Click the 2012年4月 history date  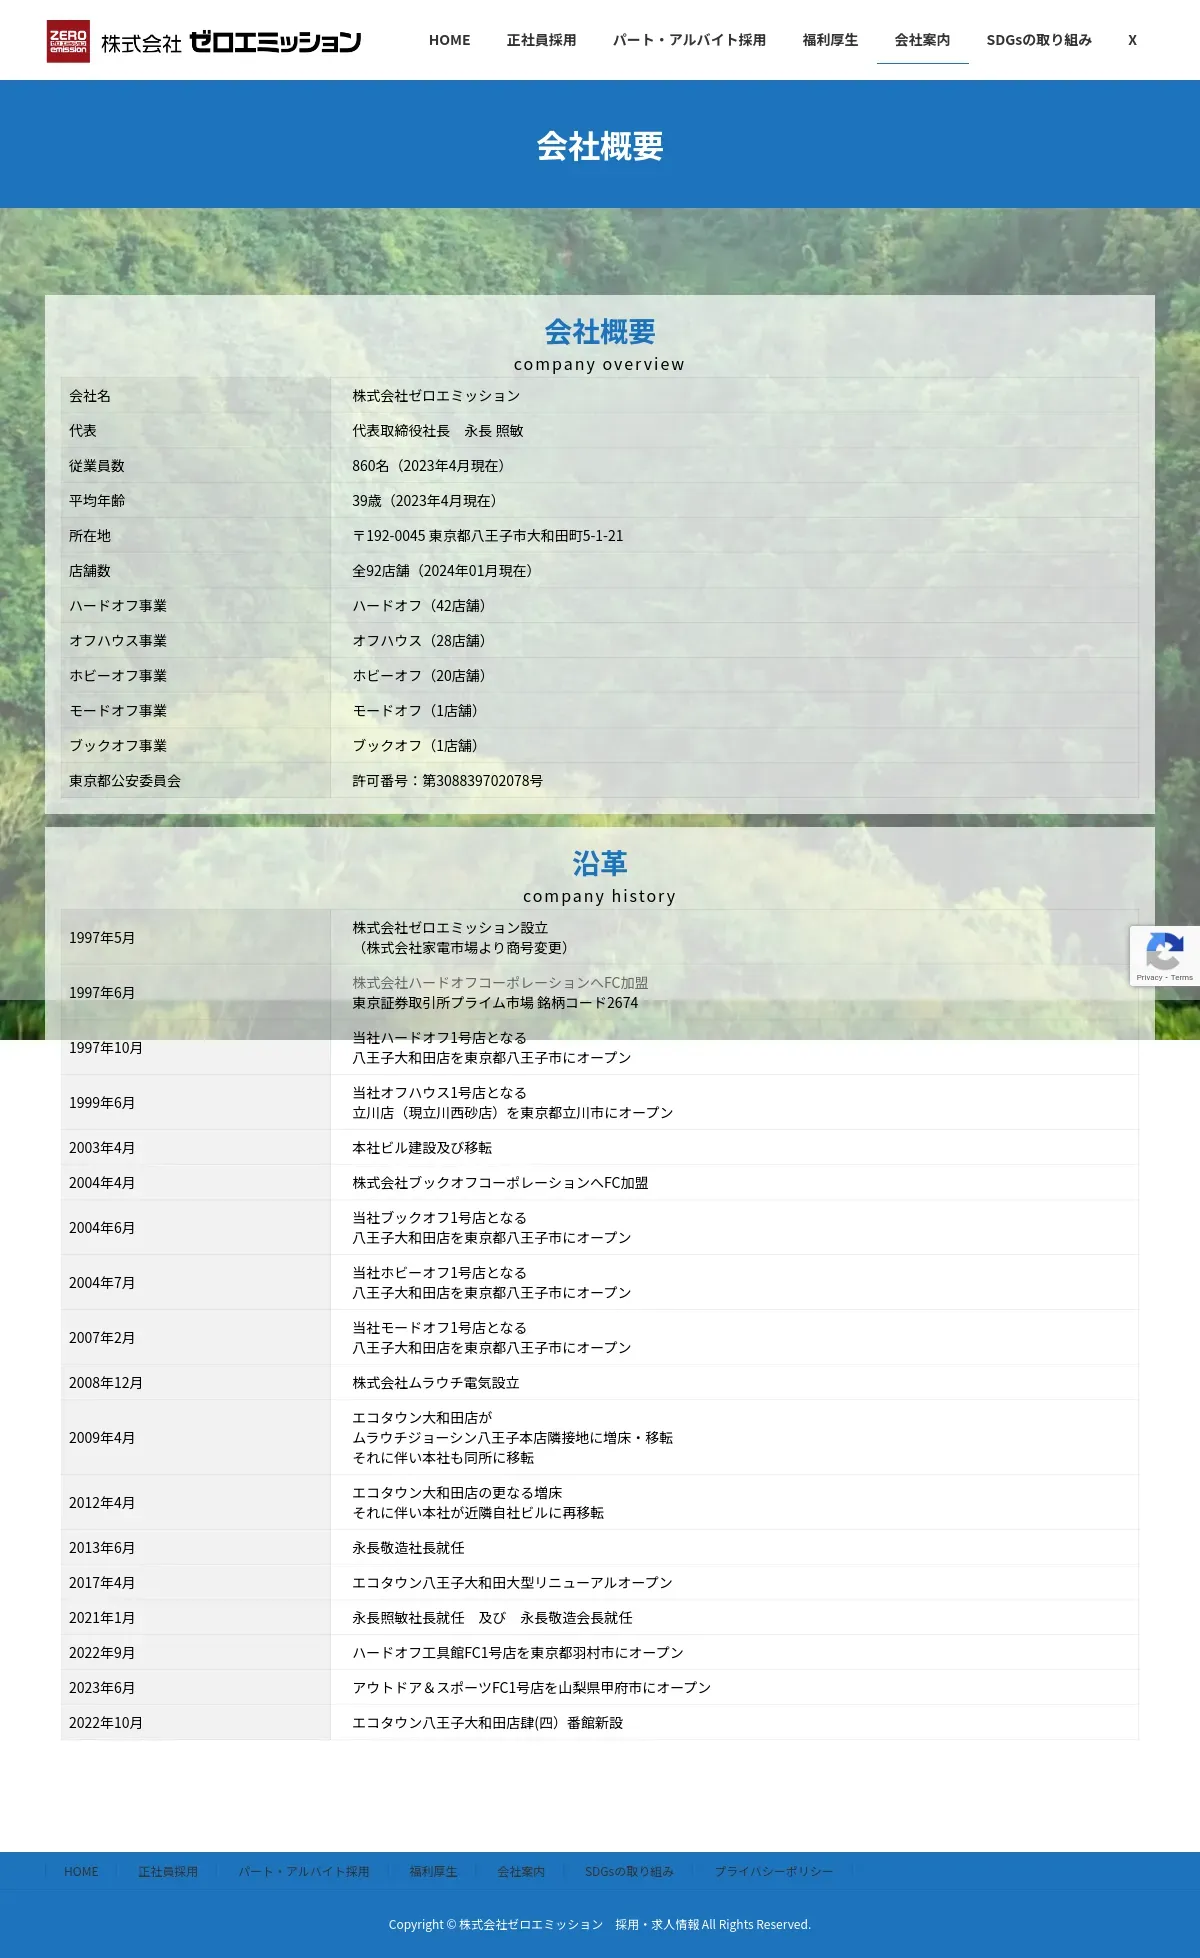(102, 1503)
